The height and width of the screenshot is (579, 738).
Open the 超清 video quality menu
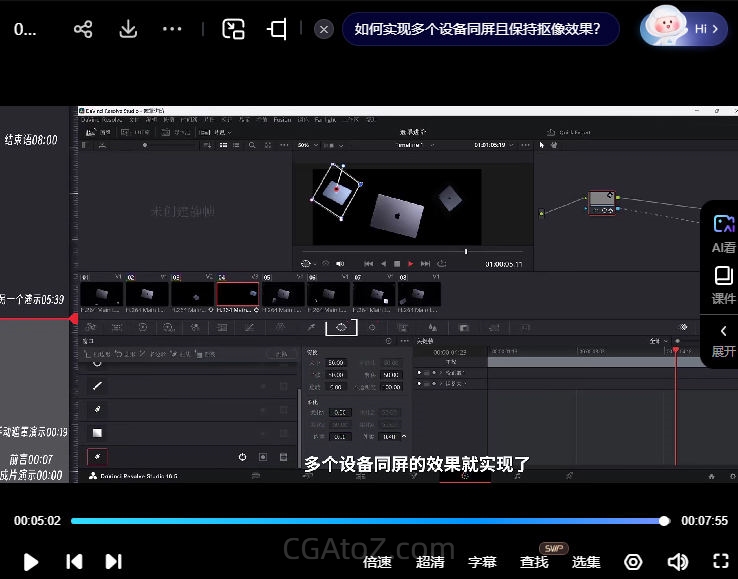click(x=430, y=562)
